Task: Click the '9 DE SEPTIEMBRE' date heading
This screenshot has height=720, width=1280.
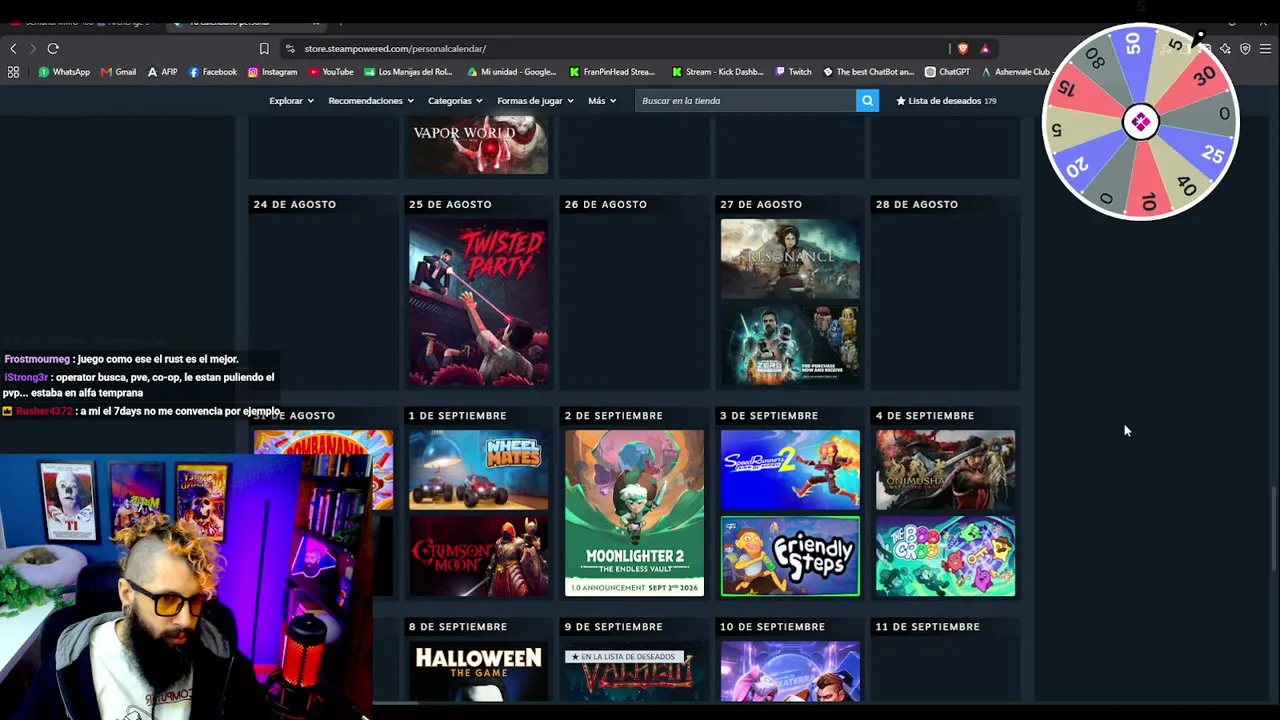Action: (x=613, y=626)
